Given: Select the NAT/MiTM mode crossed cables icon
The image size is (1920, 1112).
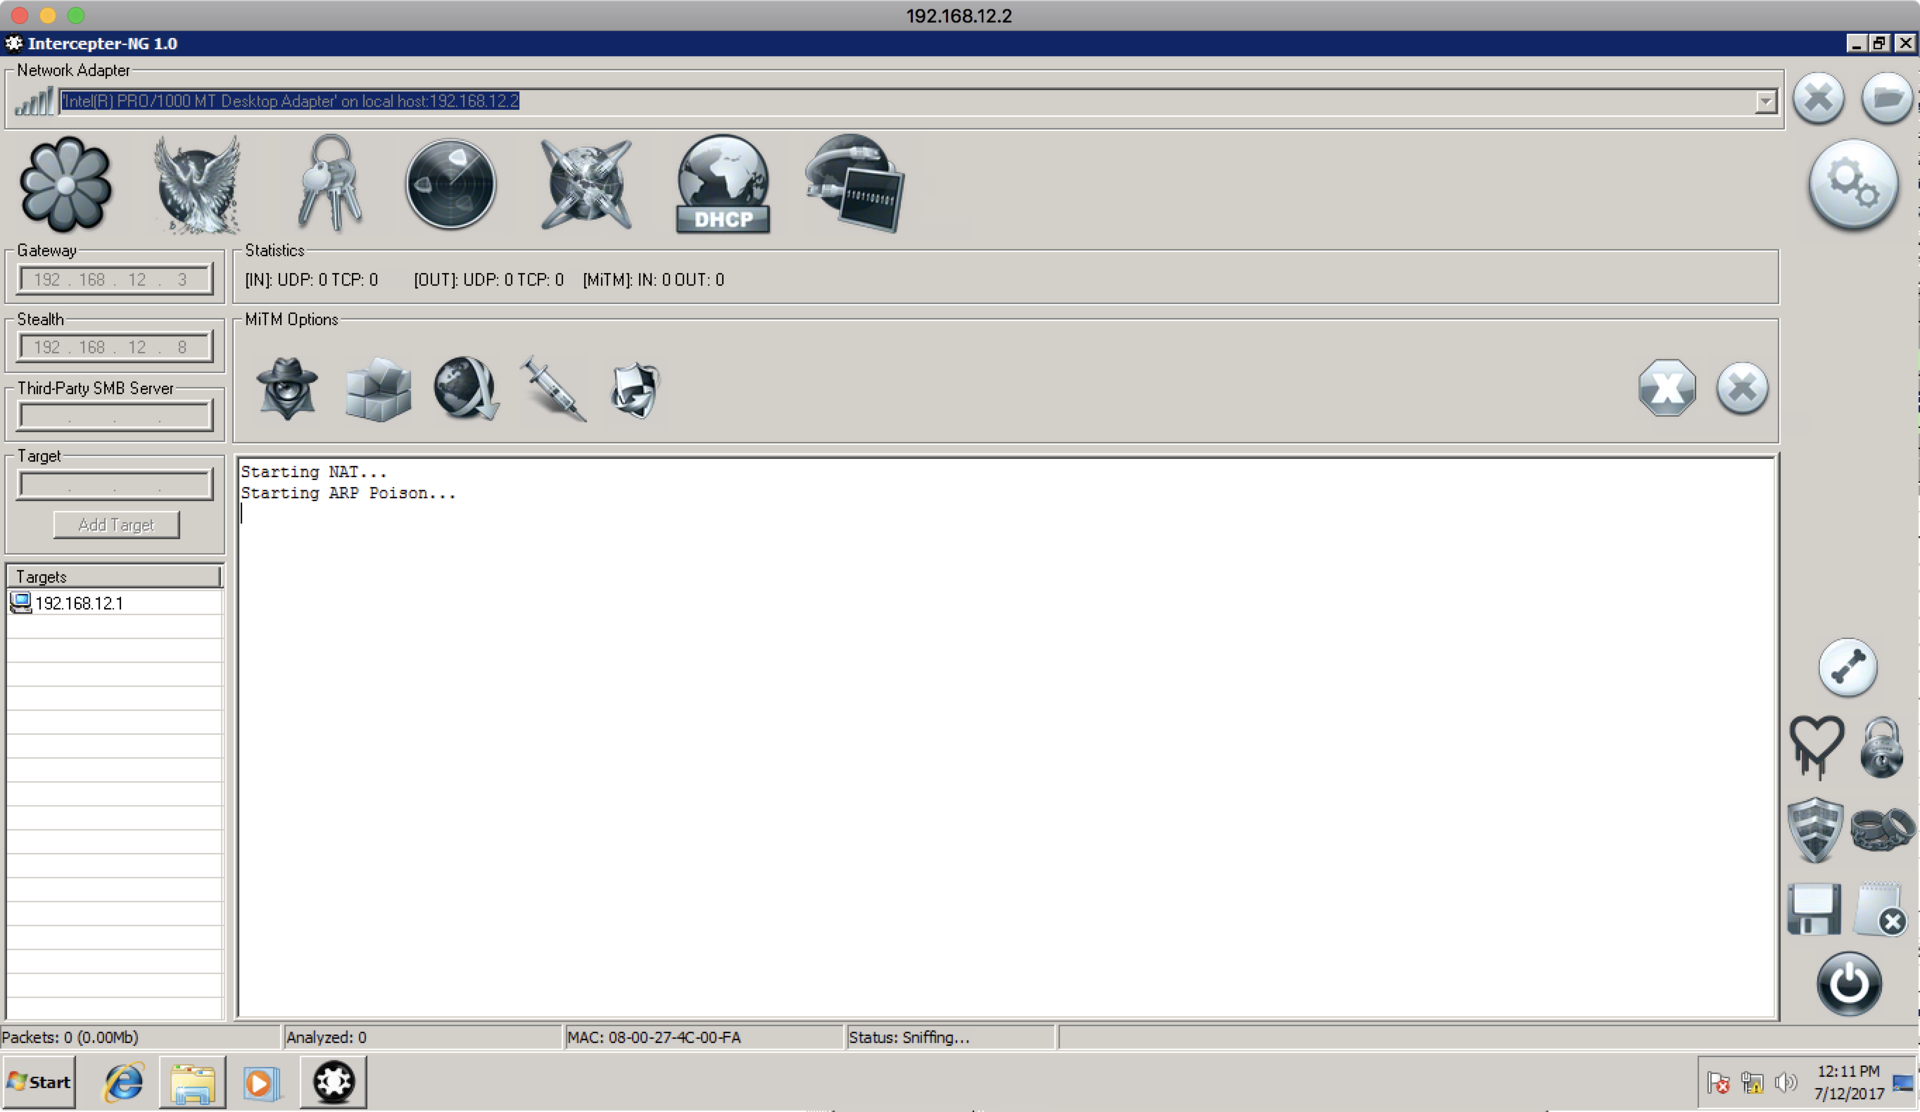Looking at the screenshot, I should point(586,185).
